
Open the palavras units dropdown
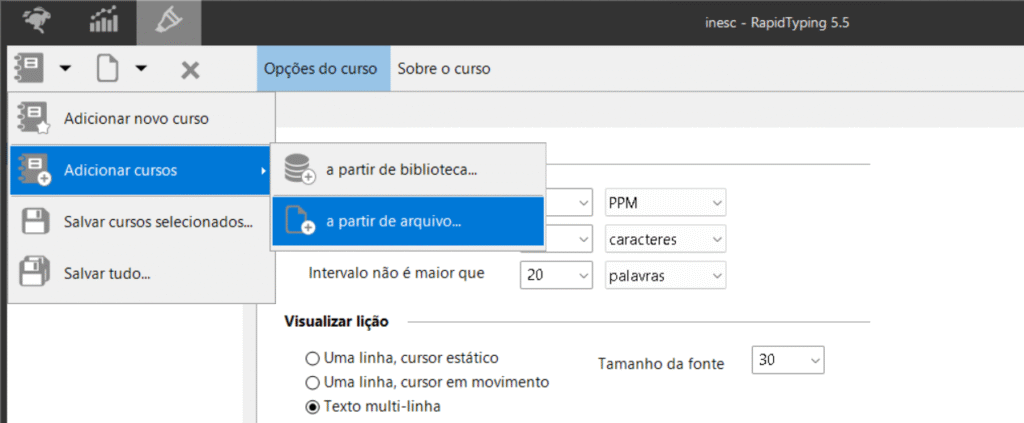(665, 275)
